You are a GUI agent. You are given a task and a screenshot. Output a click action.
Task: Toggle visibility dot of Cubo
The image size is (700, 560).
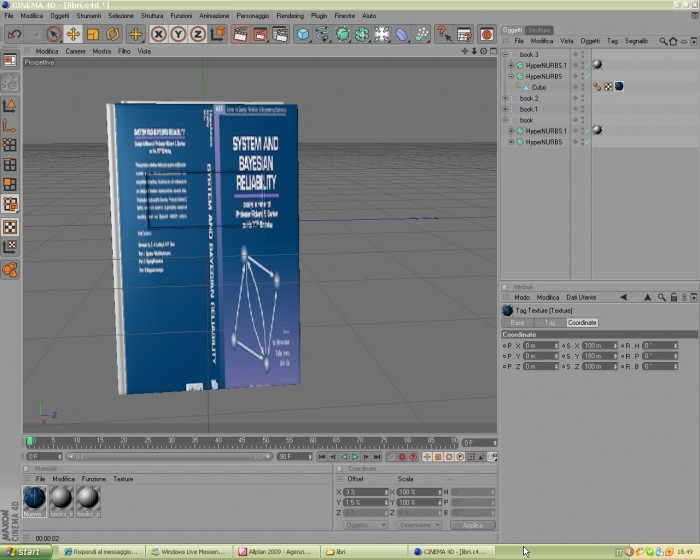tap(575, 87)
